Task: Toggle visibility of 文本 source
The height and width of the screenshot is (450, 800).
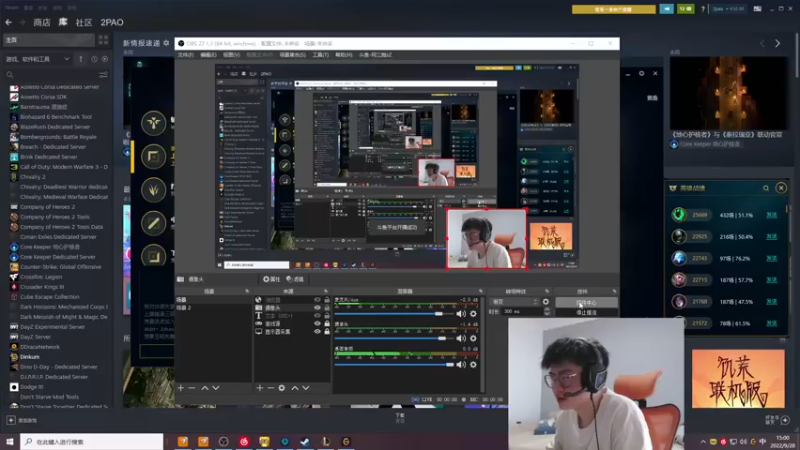Action: click(x=317, y=316)
